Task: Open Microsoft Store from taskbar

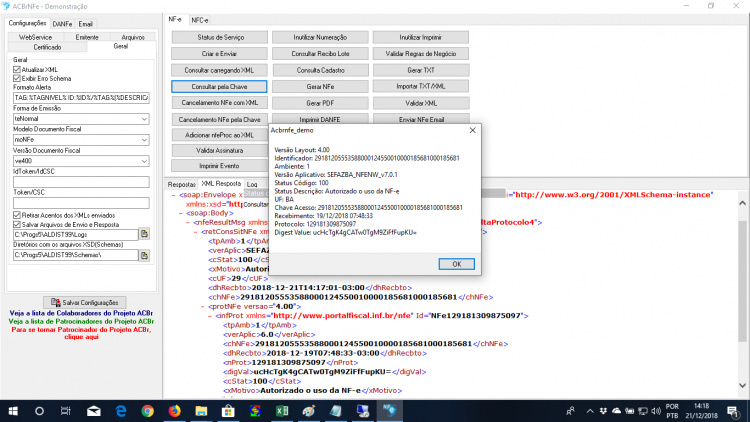Action: pyautogui.click(x=228, y=411)
